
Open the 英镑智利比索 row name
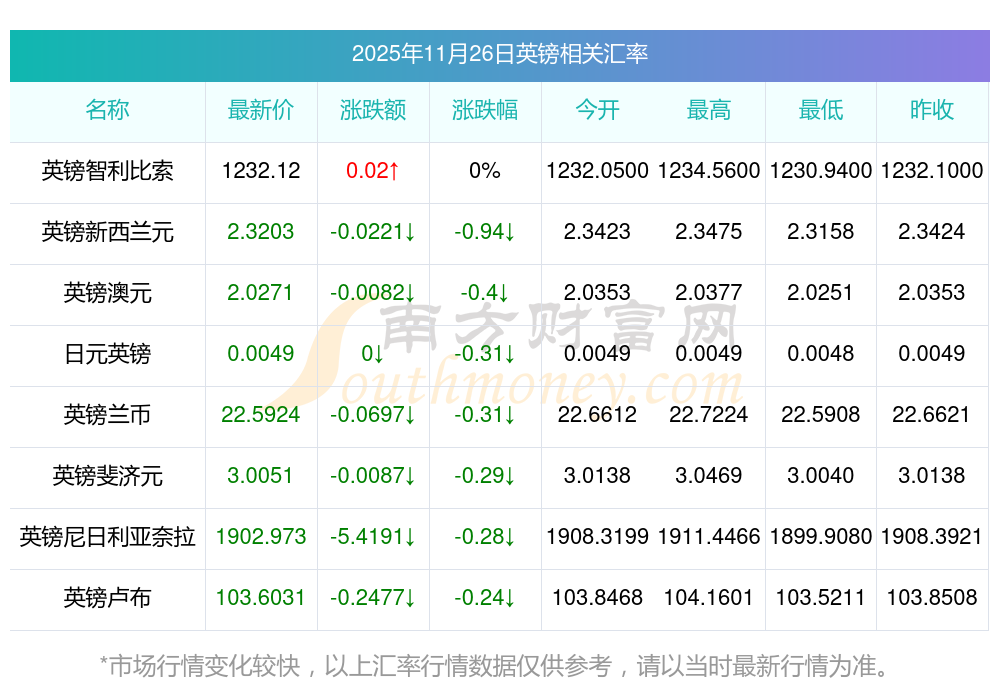107,171
